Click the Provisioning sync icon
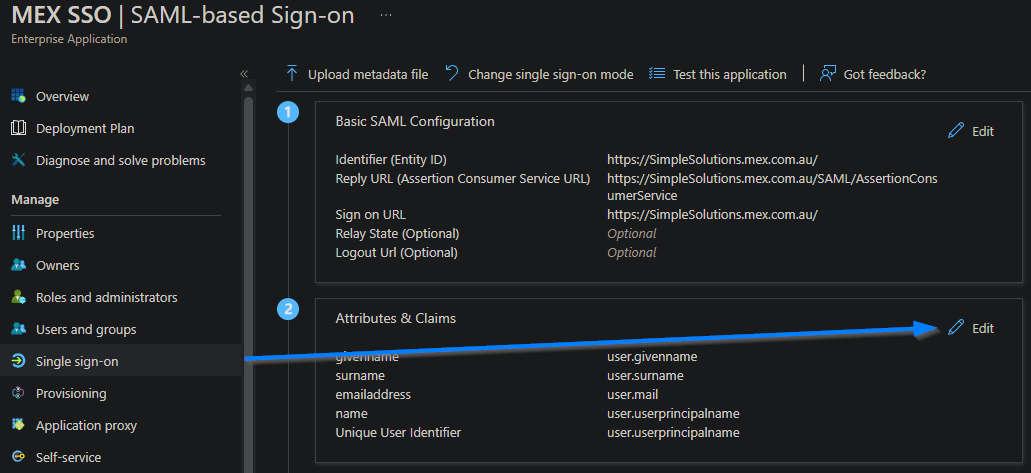Image resolution: width=1031 pixels, height=473 pixels. pyautogui.click(x=18, y=393)
